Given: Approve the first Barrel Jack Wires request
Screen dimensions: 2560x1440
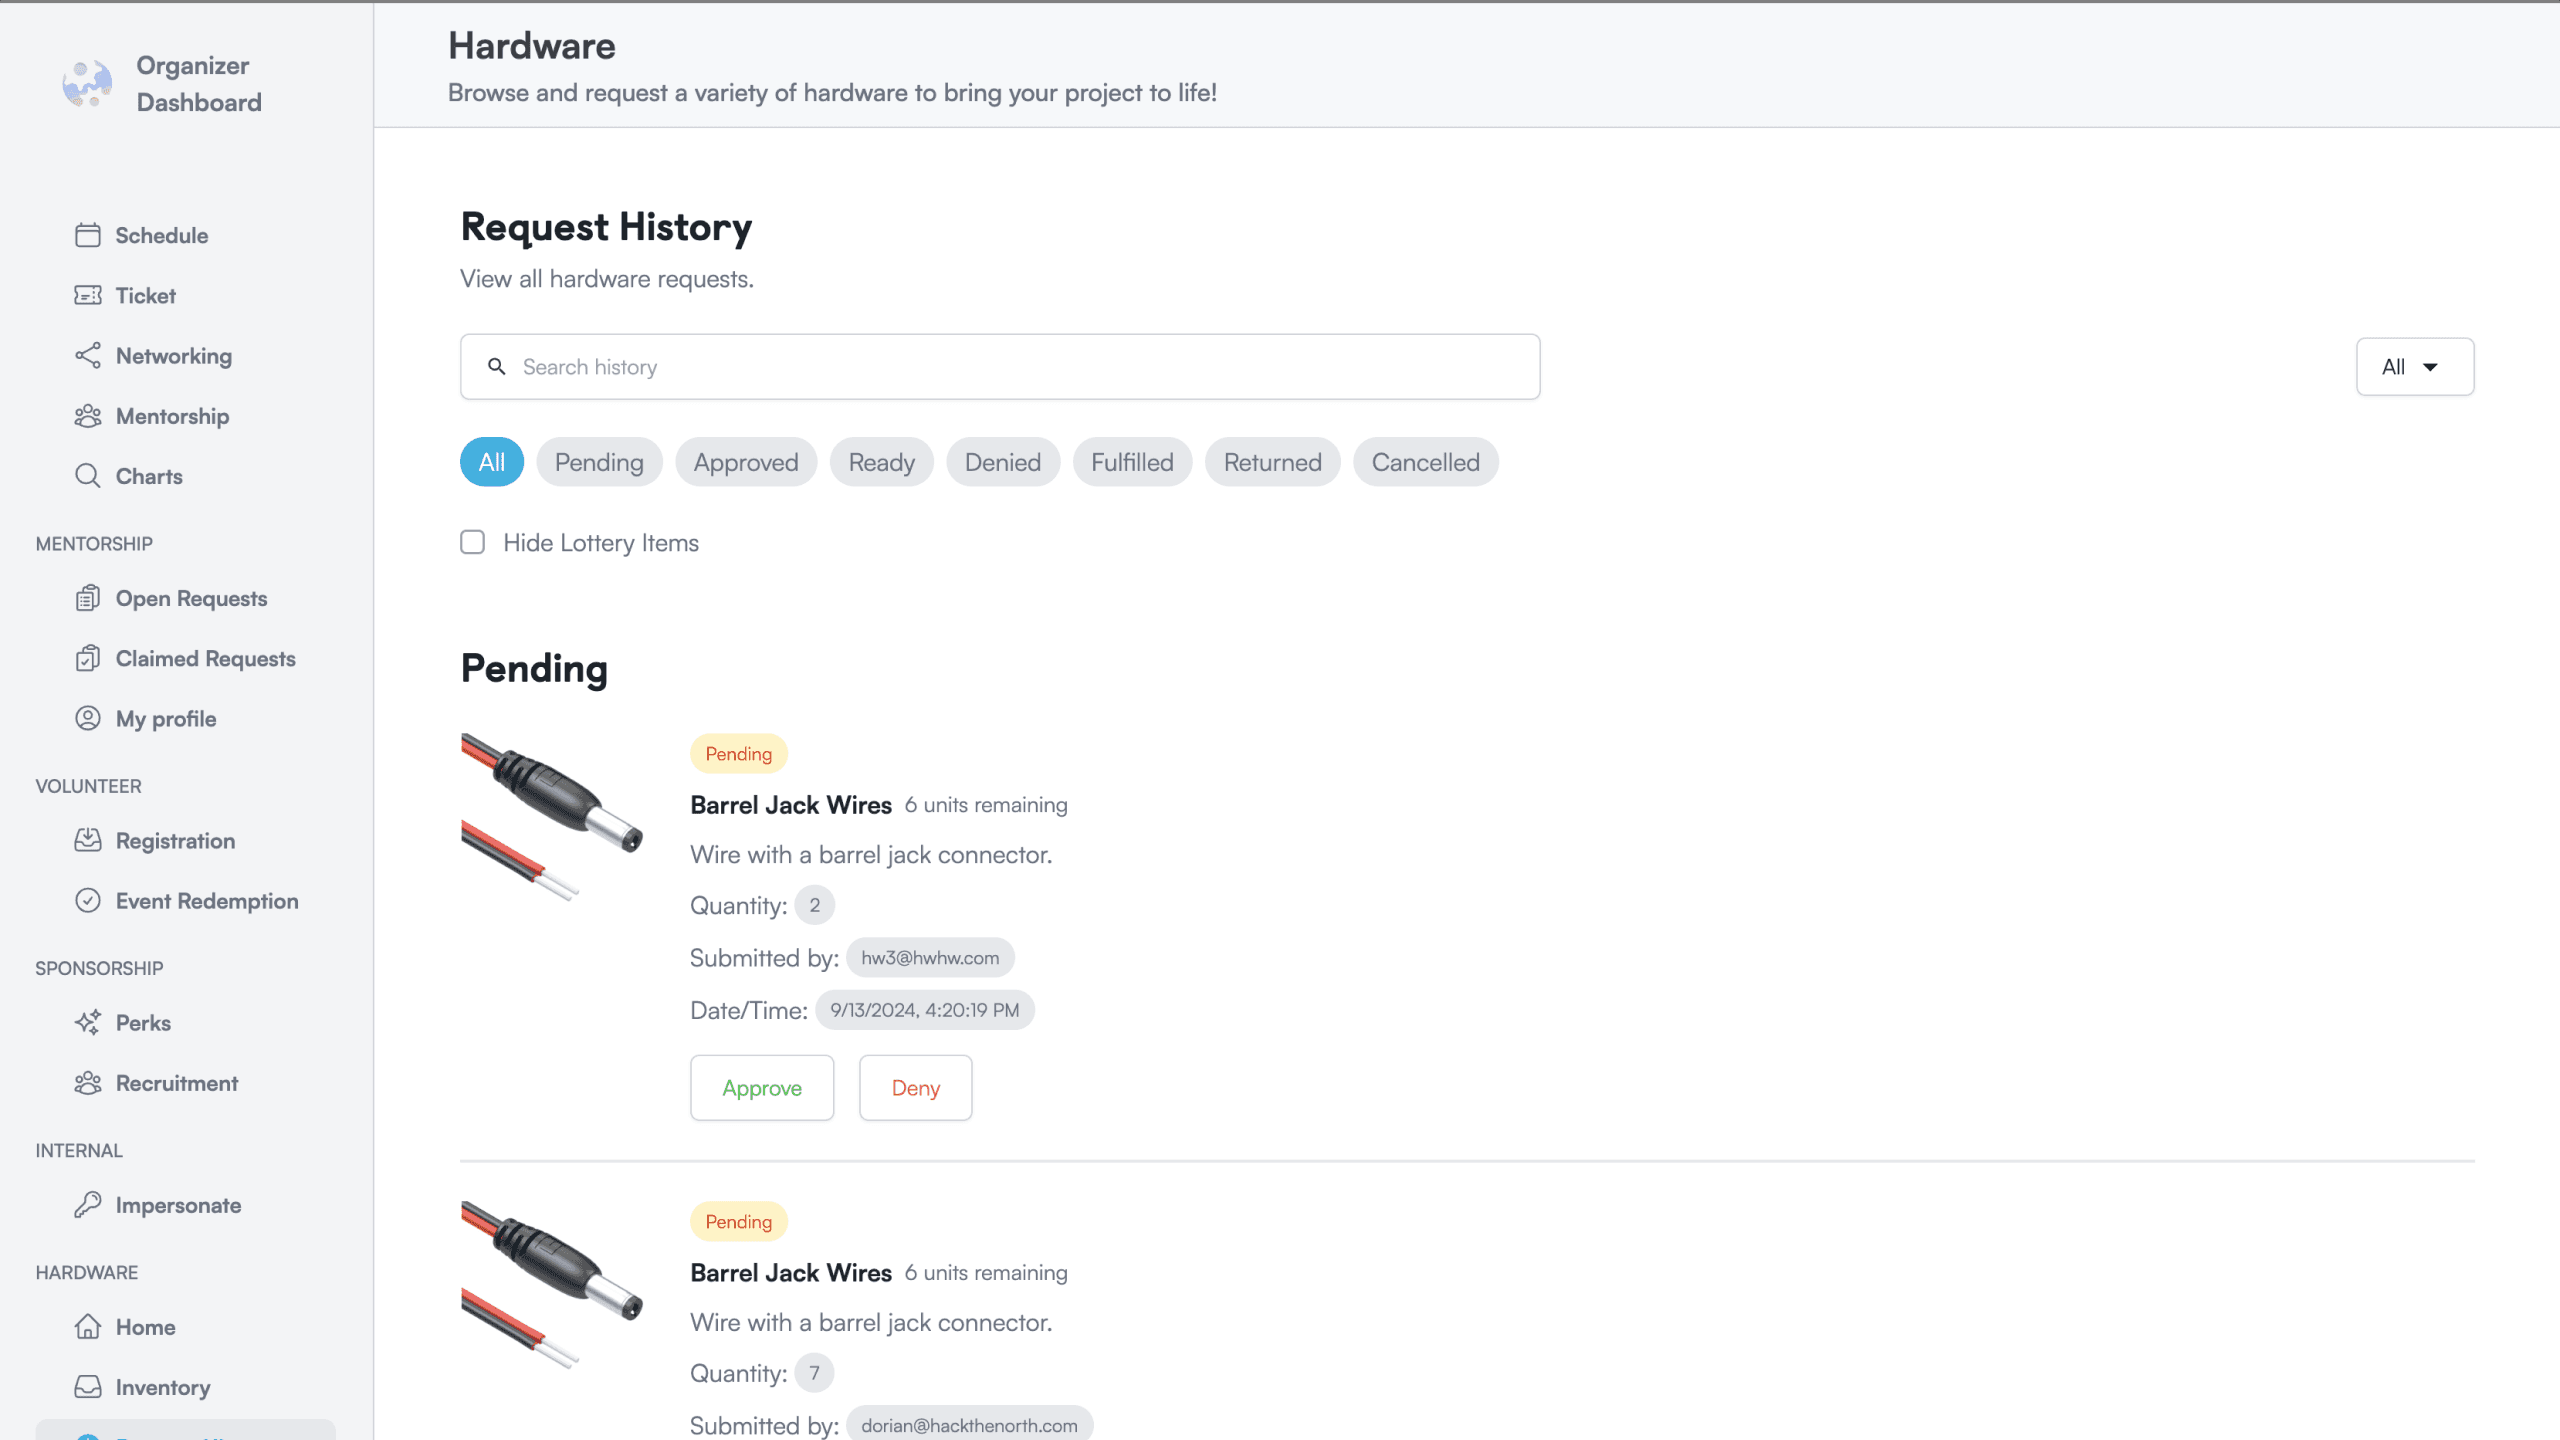Looking at the screenshot, I should pyautogui.click(x=762, y=1088).
